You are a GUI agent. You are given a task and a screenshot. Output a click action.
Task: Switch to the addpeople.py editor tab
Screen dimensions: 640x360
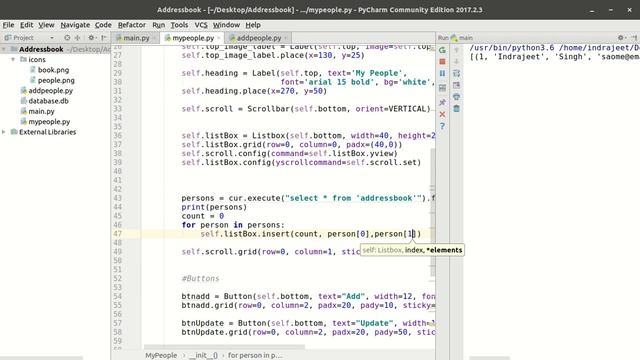pos(259,38)
